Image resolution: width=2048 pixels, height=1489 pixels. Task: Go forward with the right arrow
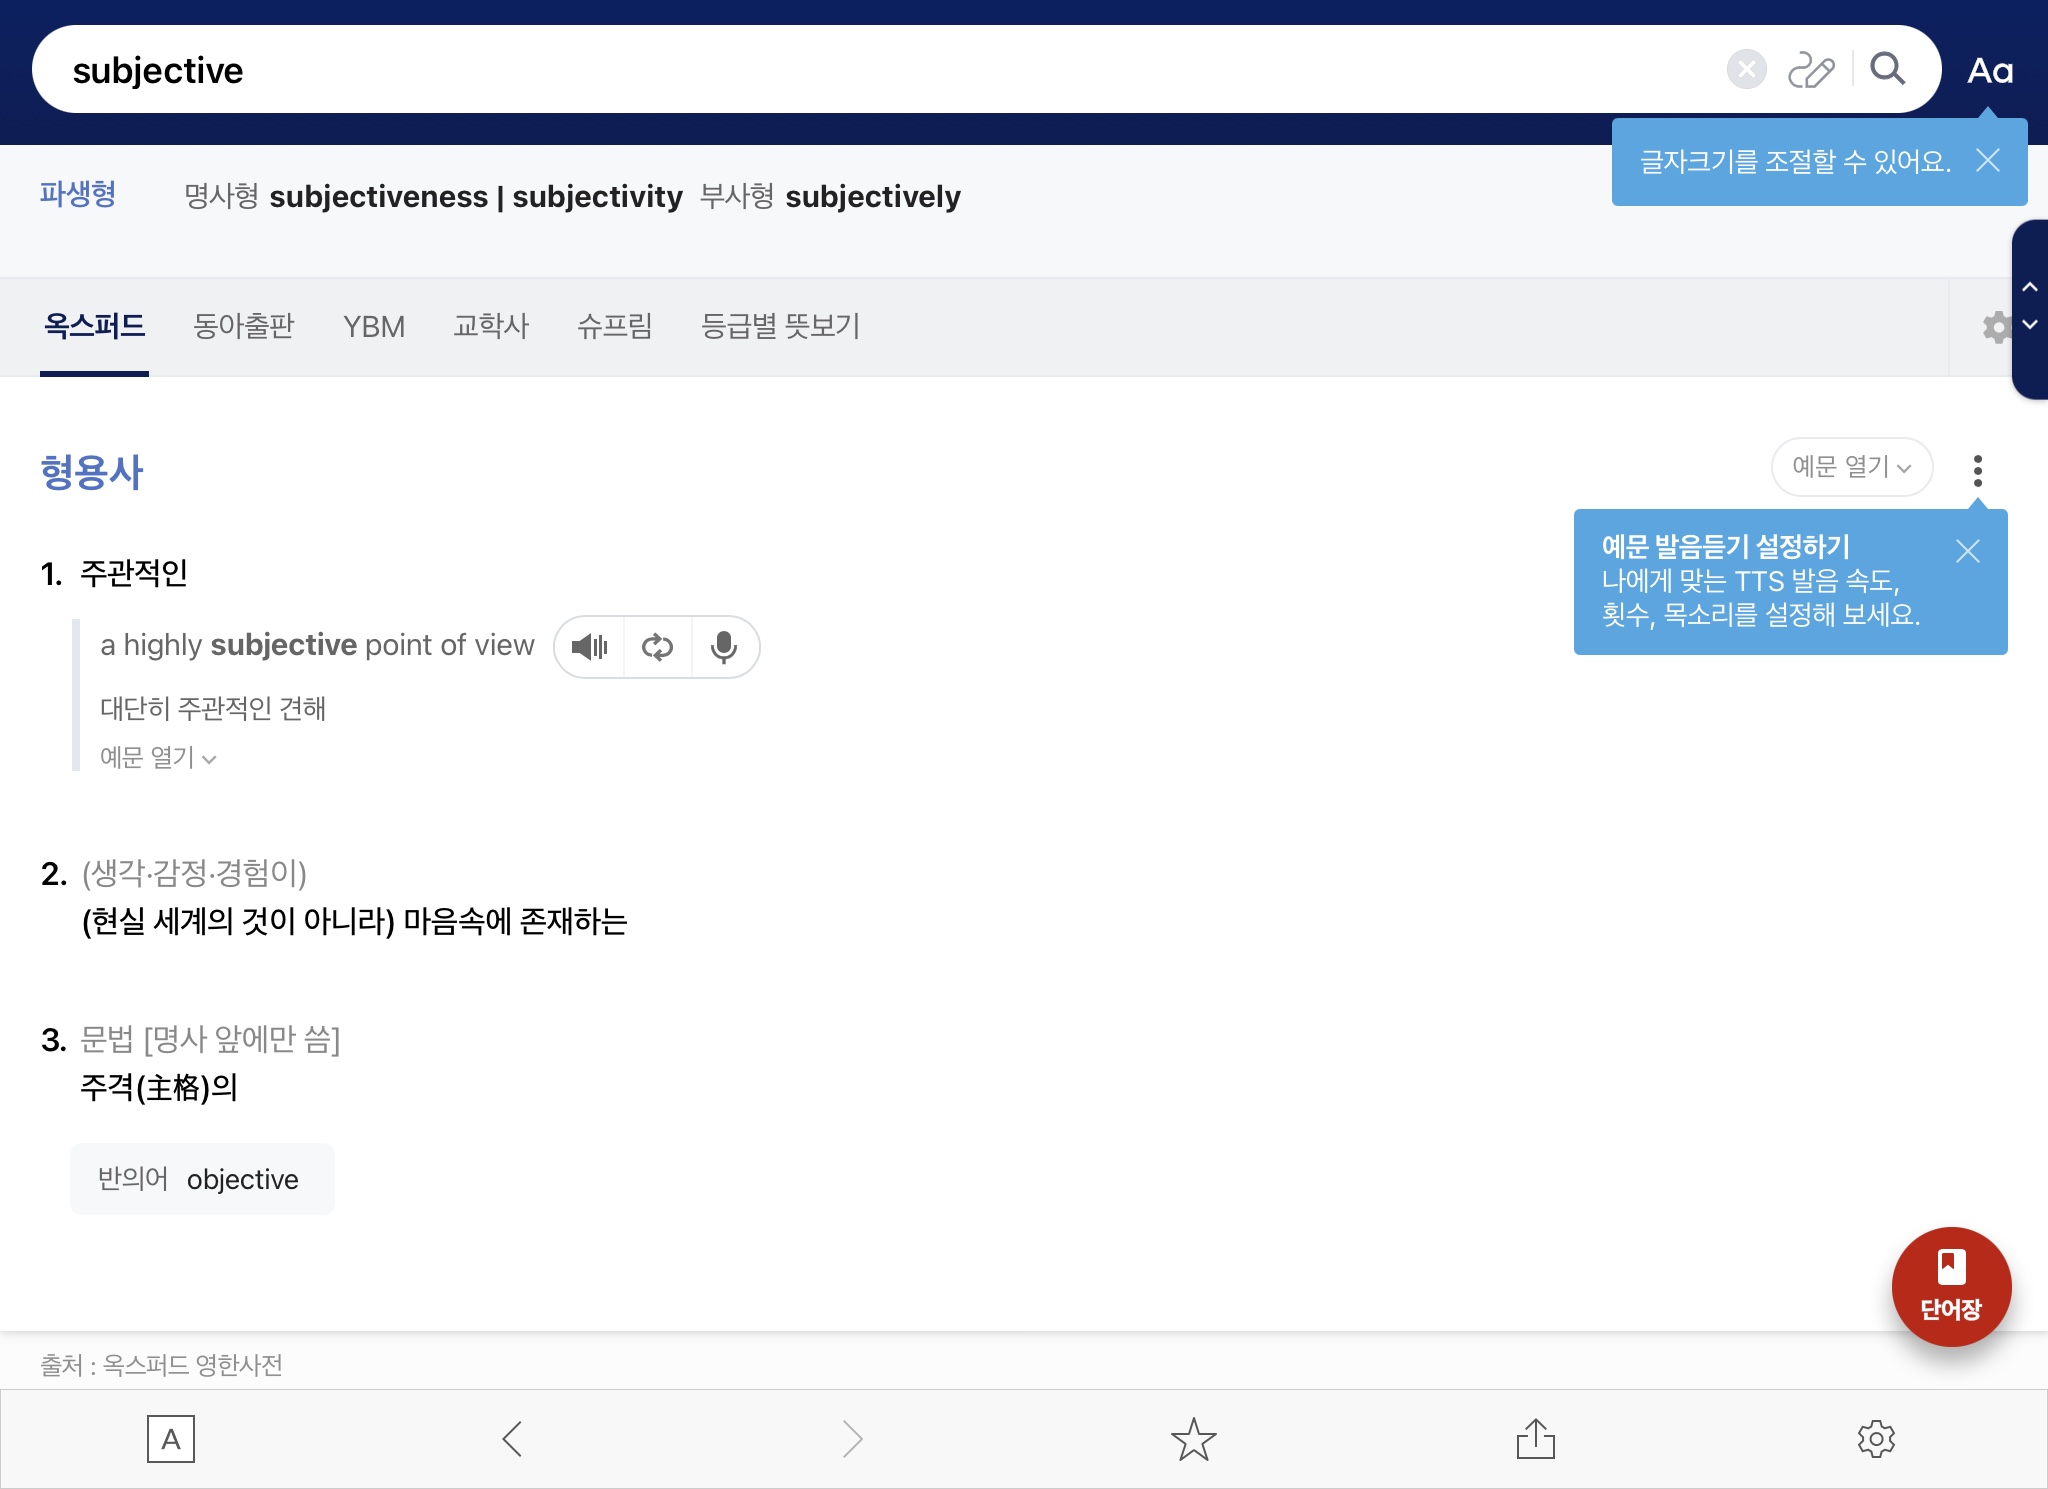click(852, 1439)
